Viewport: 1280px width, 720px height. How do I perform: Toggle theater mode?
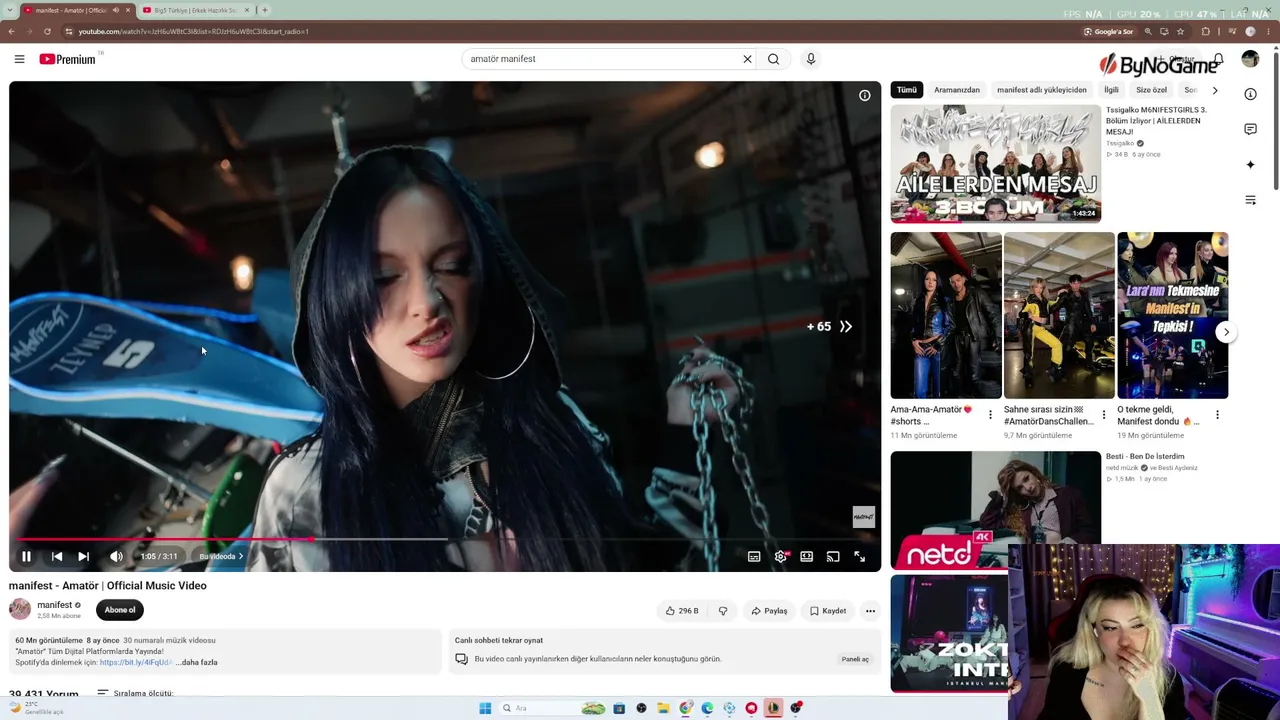click(807, 557)
